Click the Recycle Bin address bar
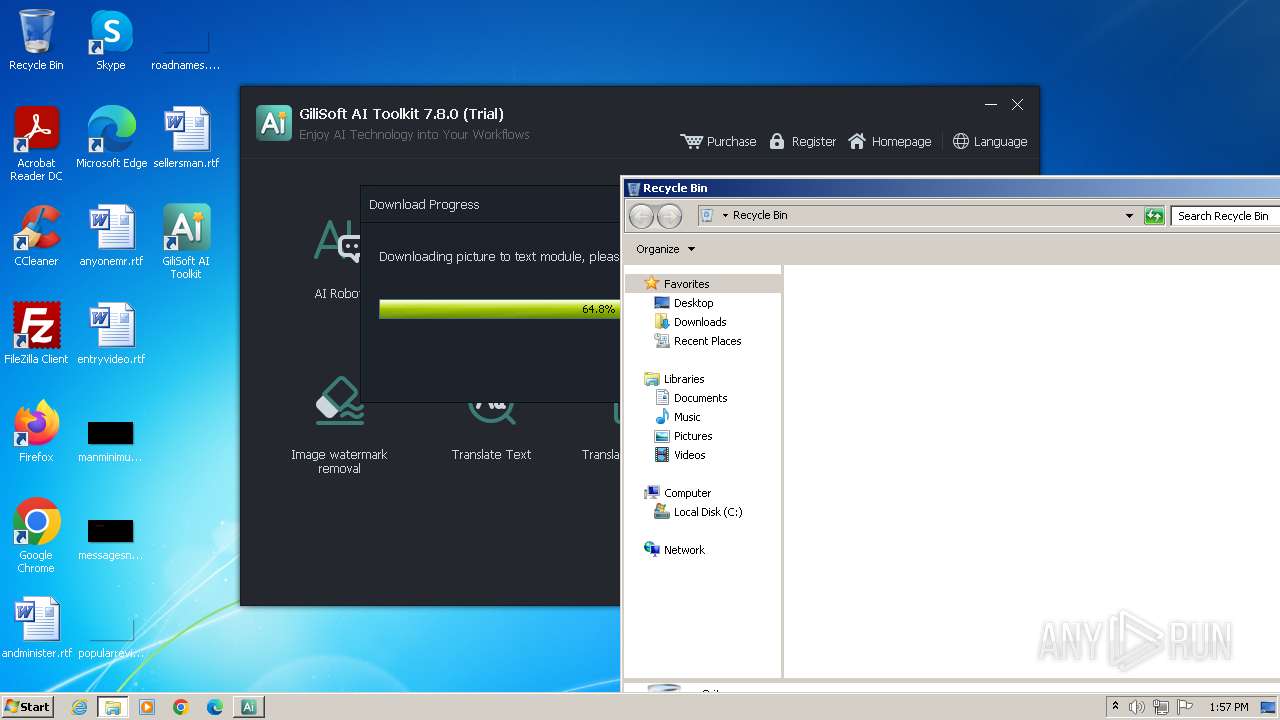Screen dimensions: 1280x720 [917, 215]
